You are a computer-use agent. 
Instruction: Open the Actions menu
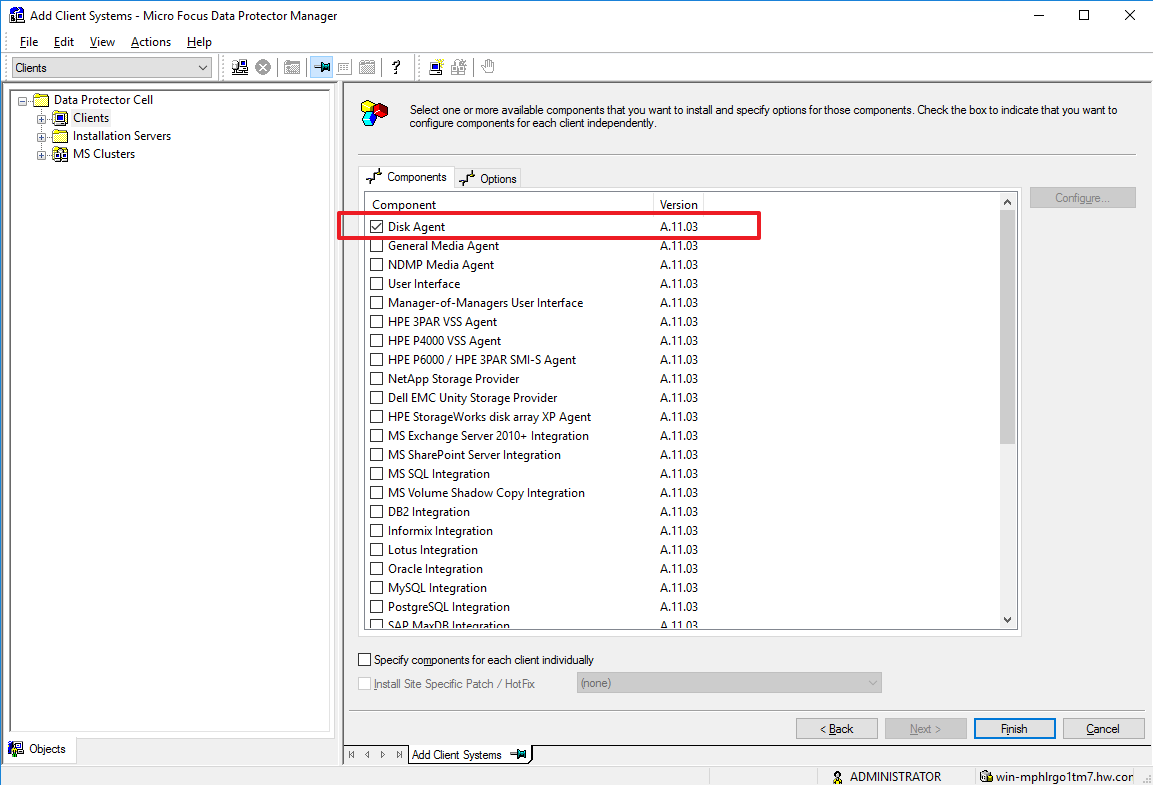[151, 42]
